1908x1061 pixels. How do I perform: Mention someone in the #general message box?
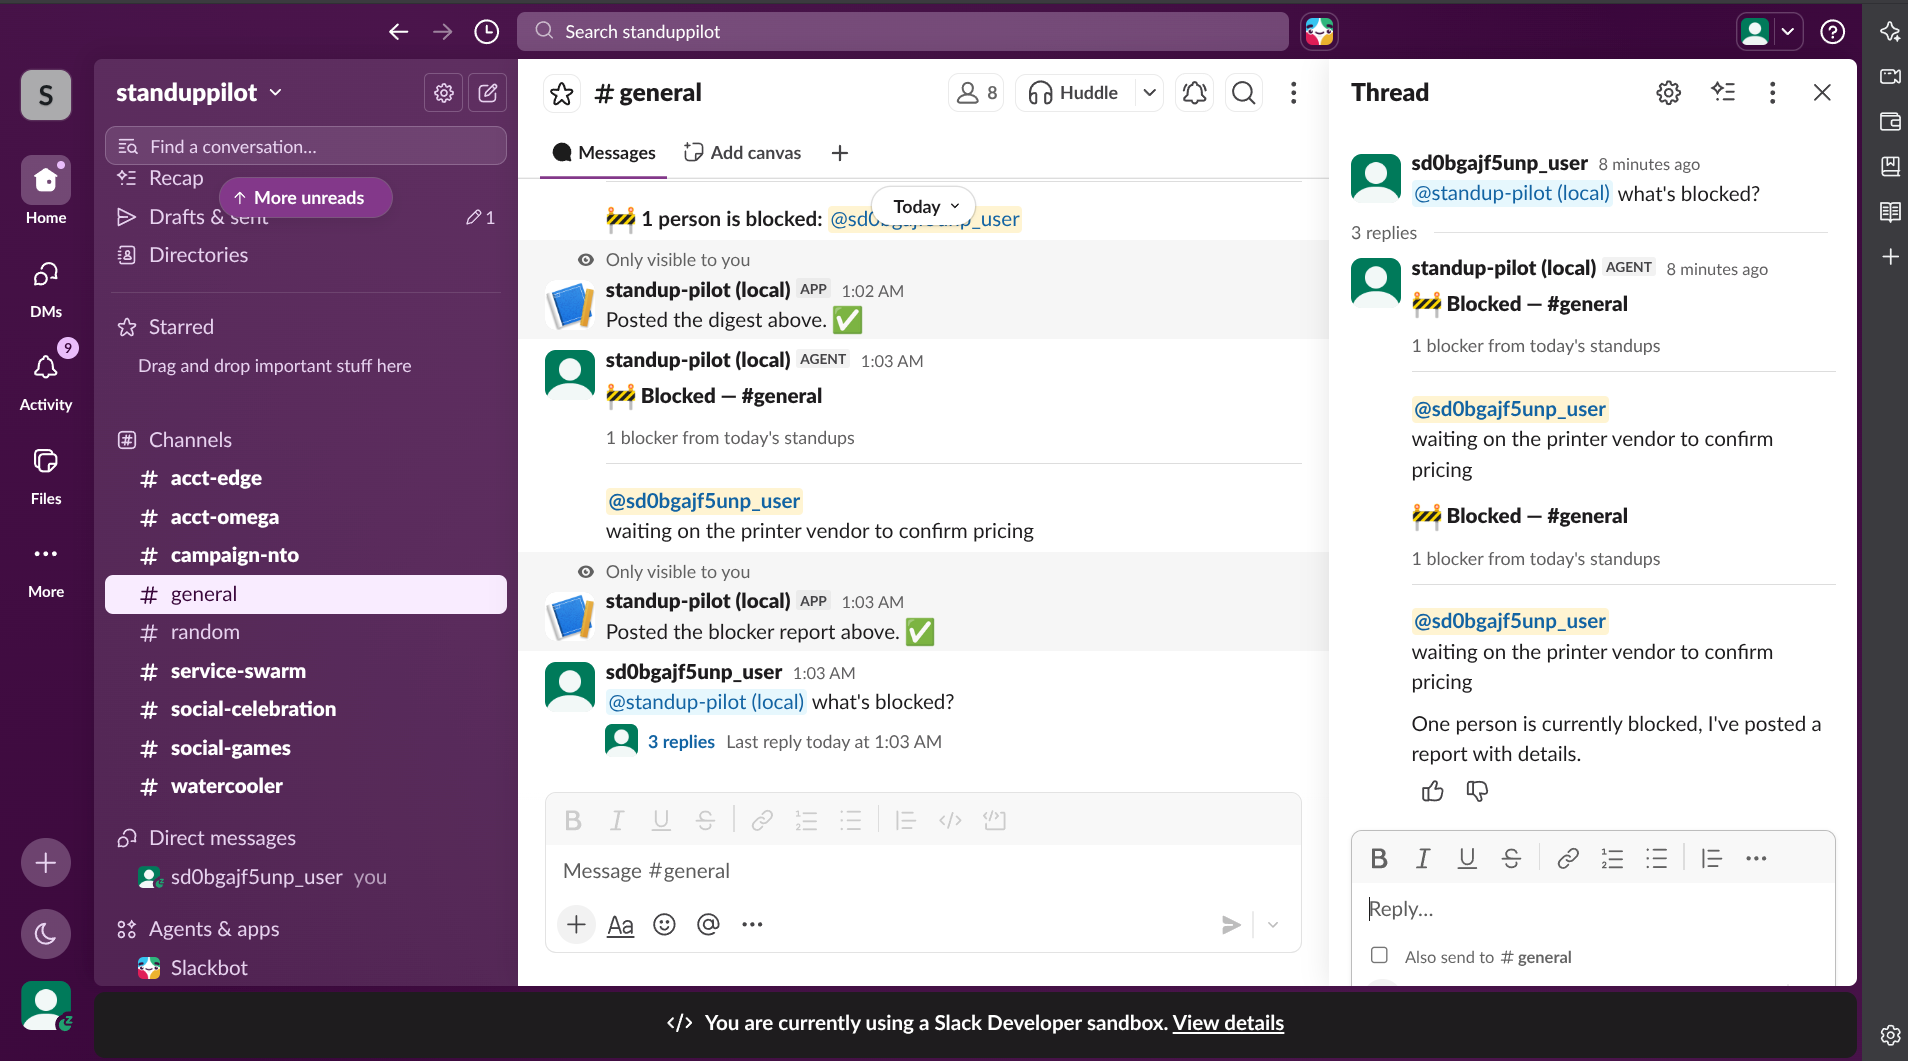(708, 925)
